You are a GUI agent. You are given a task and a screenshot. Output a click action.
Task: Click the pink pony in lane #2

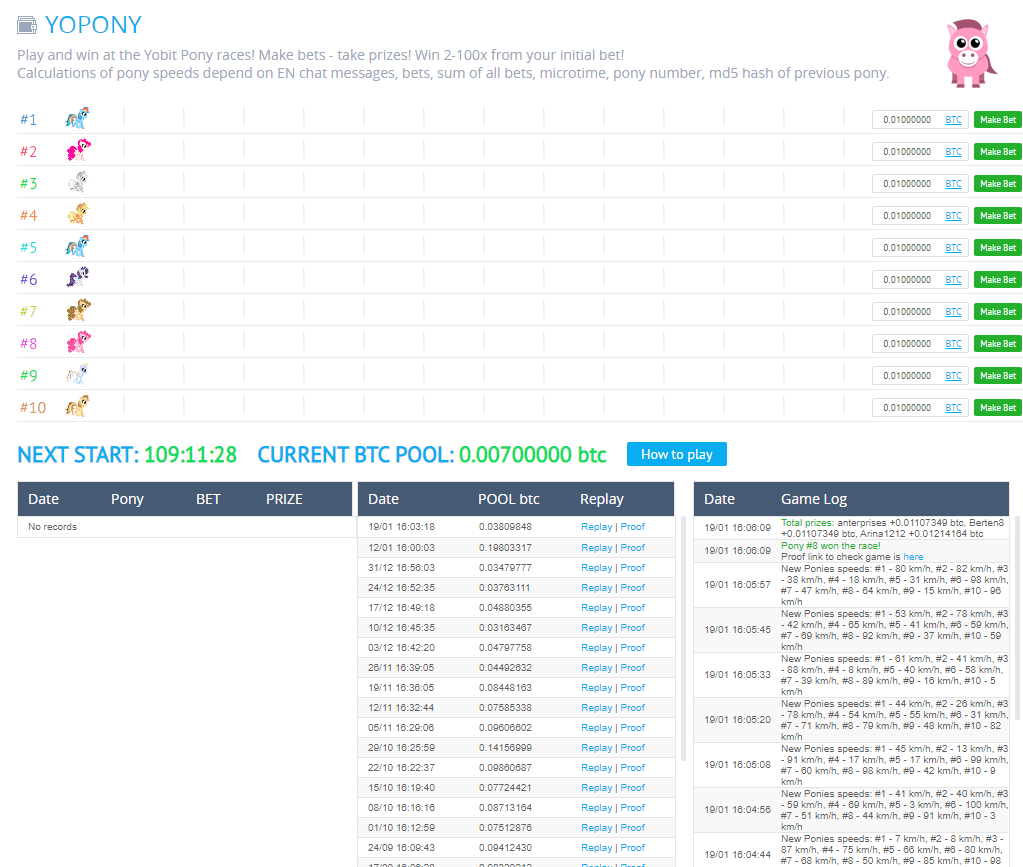coord(77,151)
